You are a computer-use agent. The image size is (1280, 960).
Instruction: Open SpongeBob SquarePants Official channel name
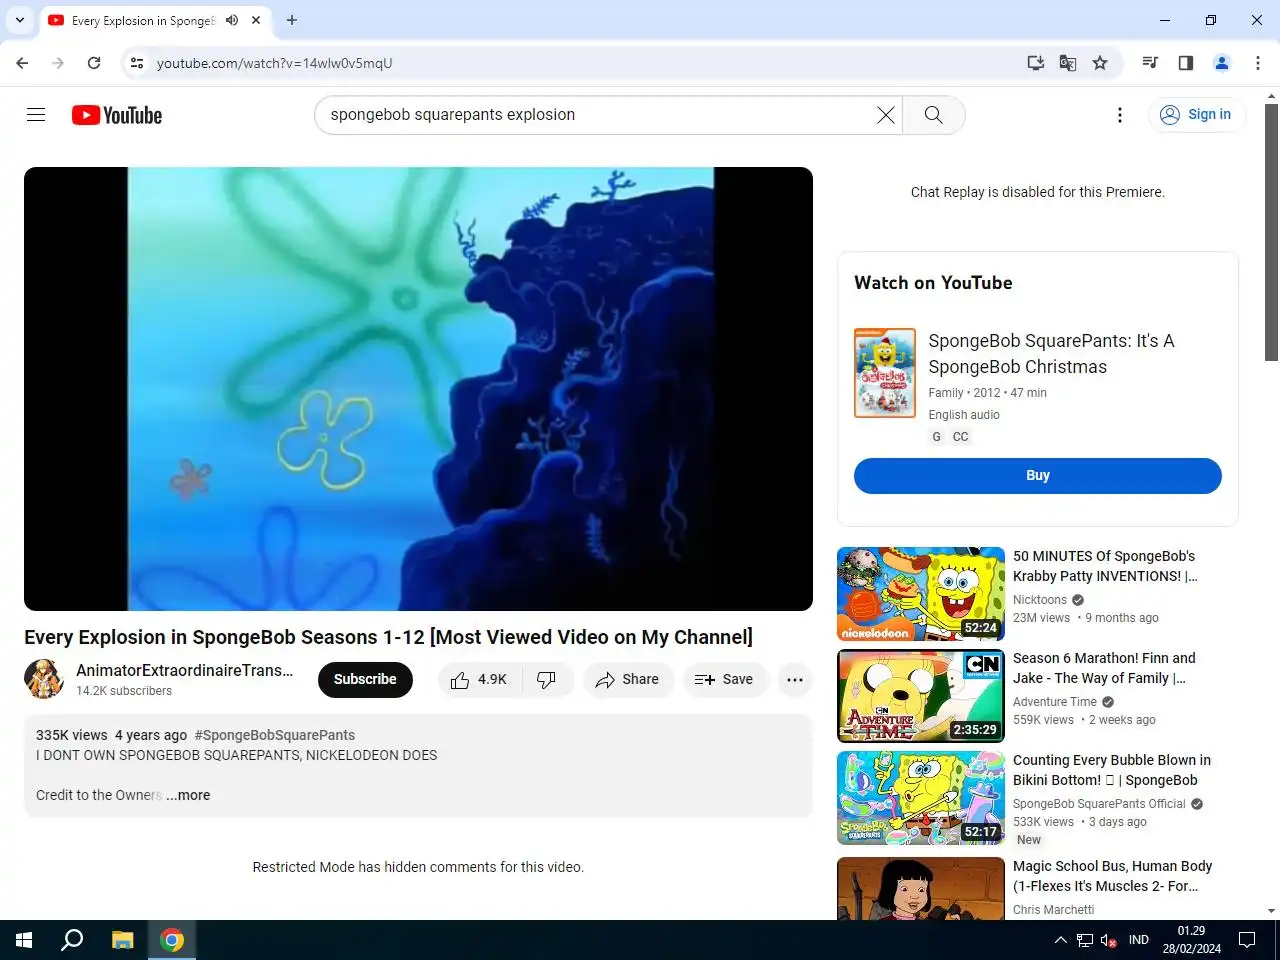tap(1099, 804)
